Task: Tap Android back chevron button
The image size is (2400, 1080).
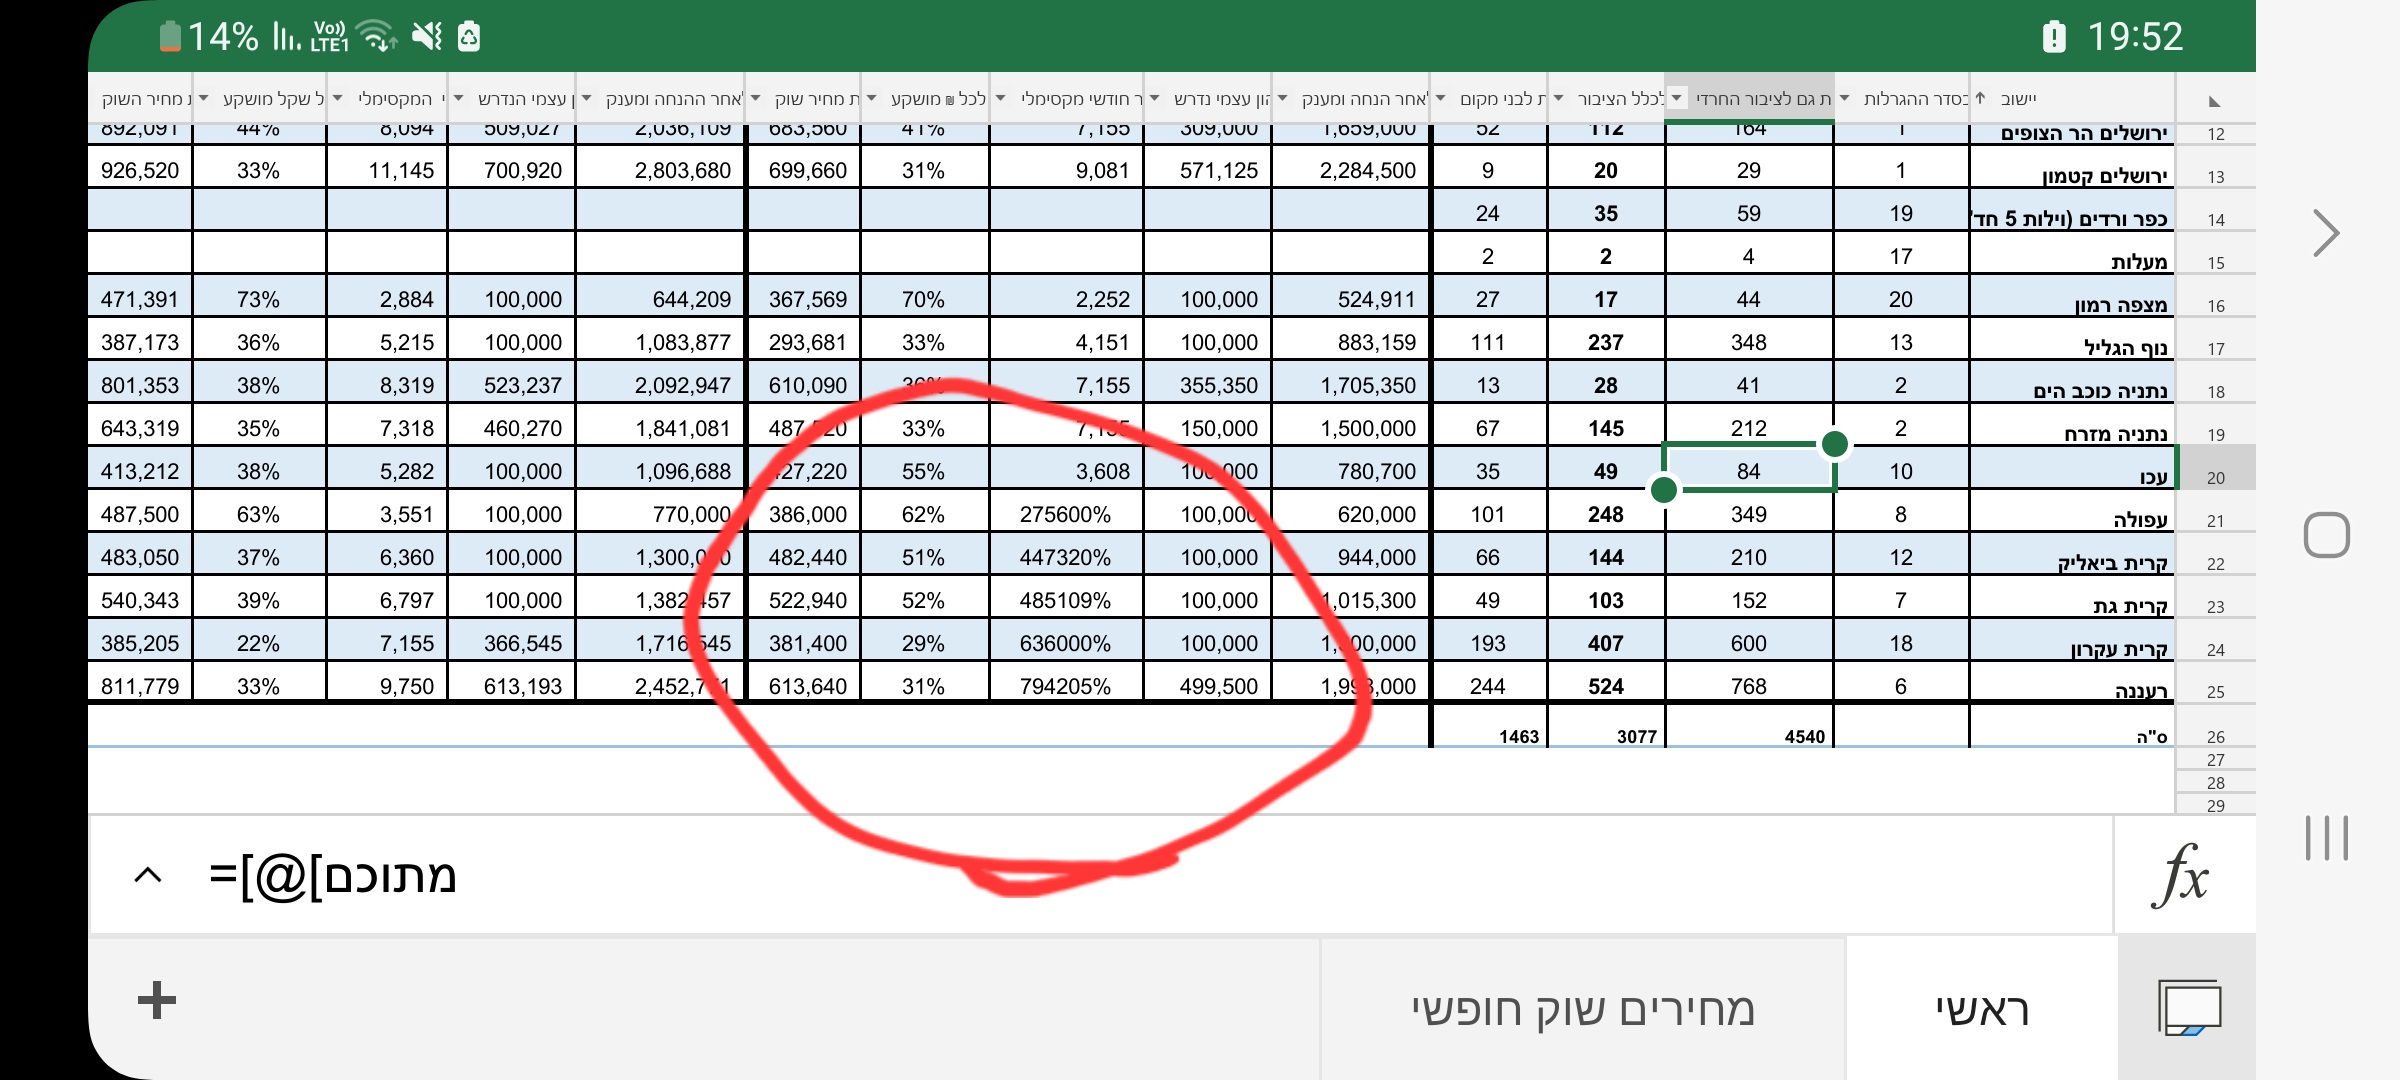Action: 2326,234
